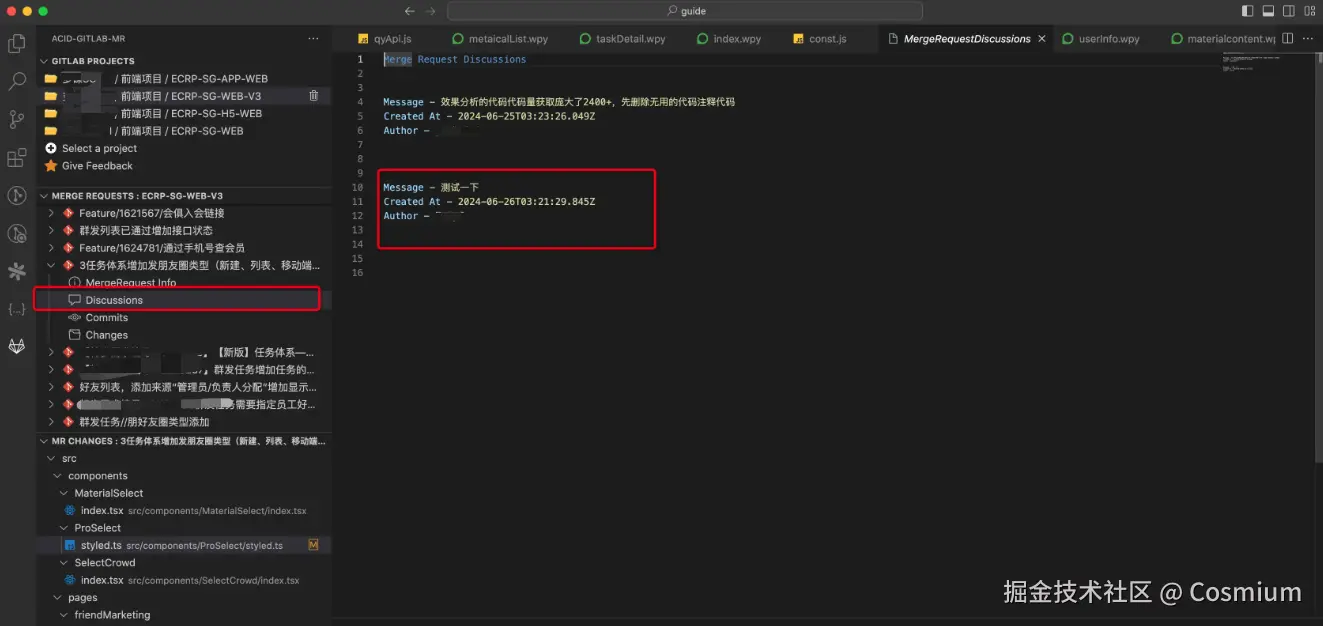Open the Extensions view in activity bar

[x=16, y=158]
